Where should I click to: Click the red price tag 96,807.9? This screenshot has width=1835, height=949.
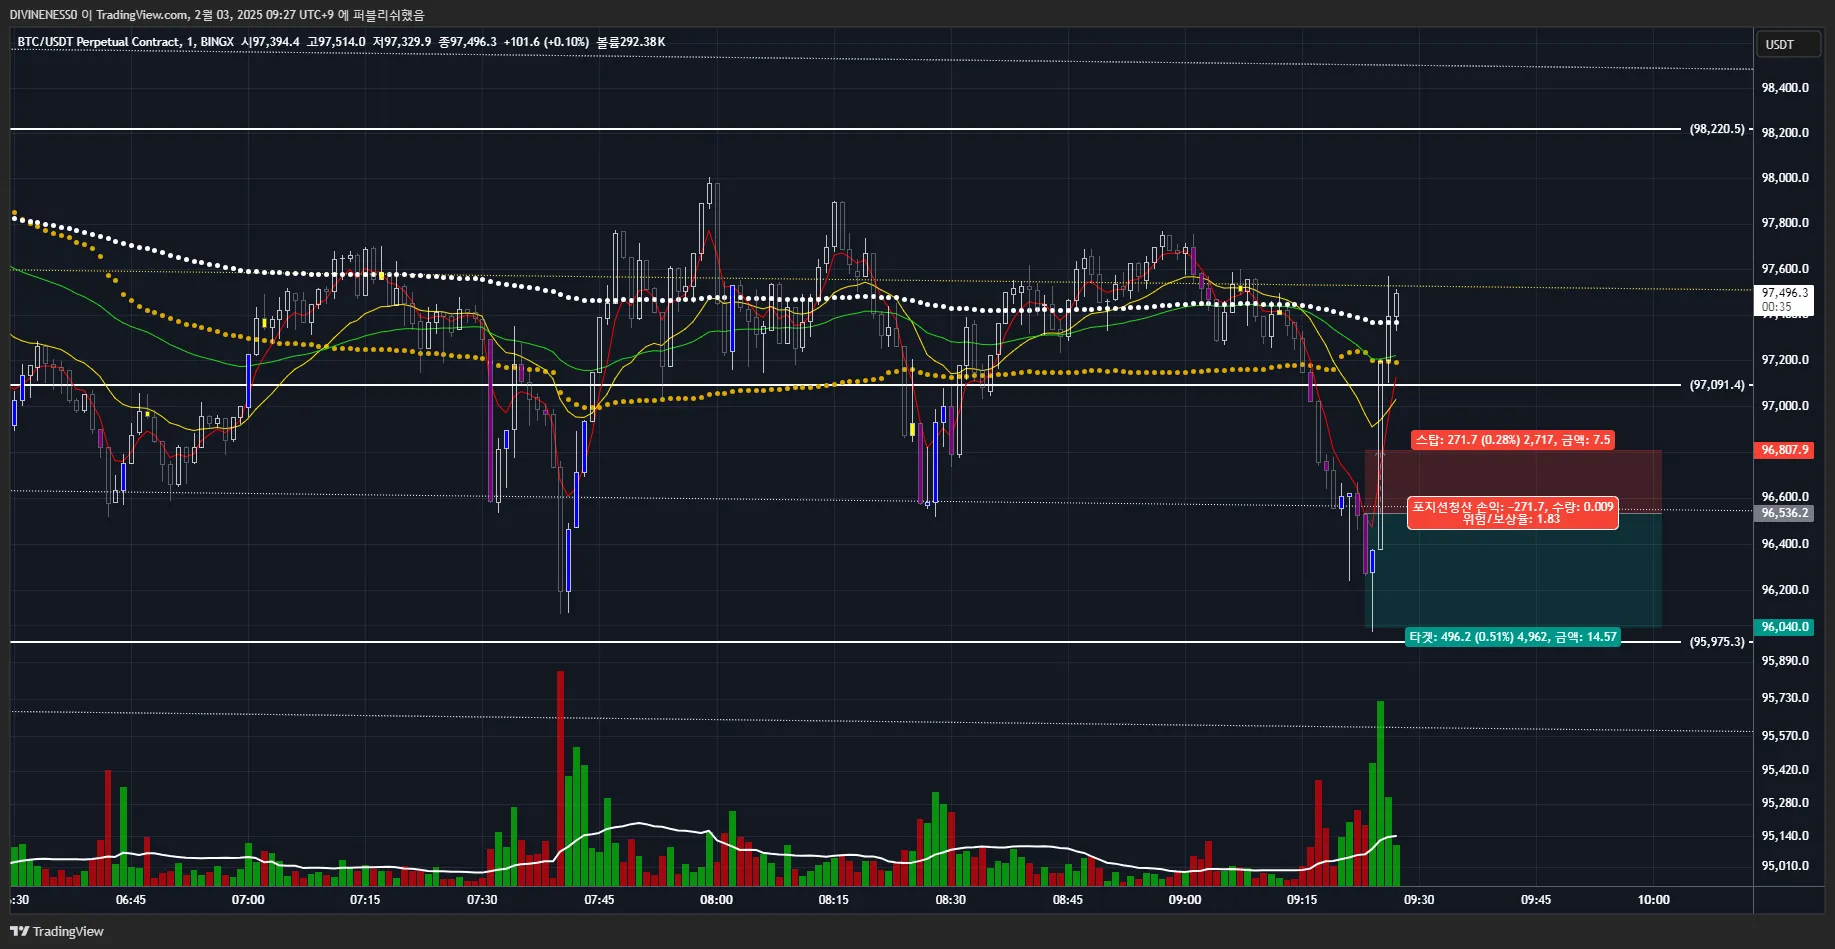pos(1785,450)
